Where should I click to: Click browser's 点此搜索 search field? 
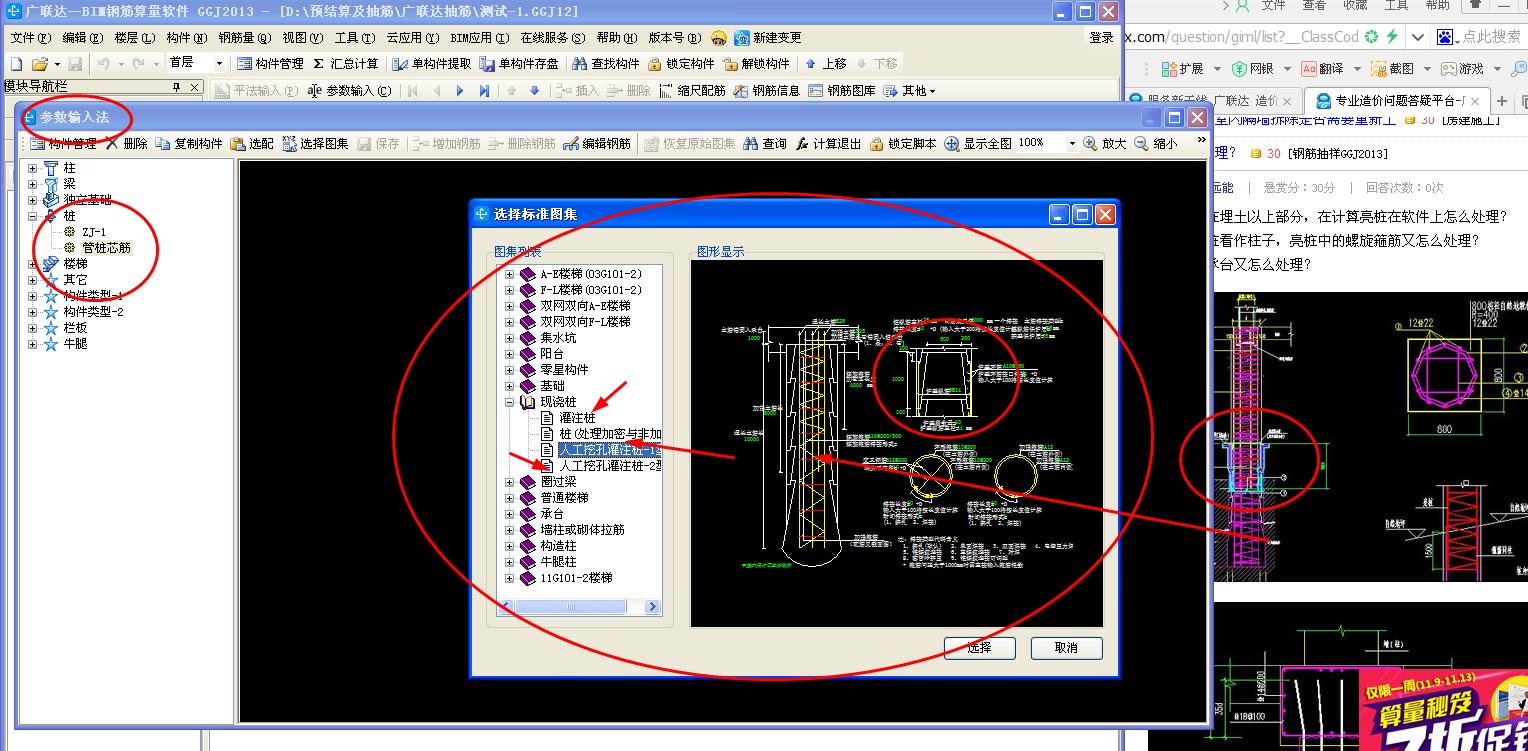point(1490,37)
